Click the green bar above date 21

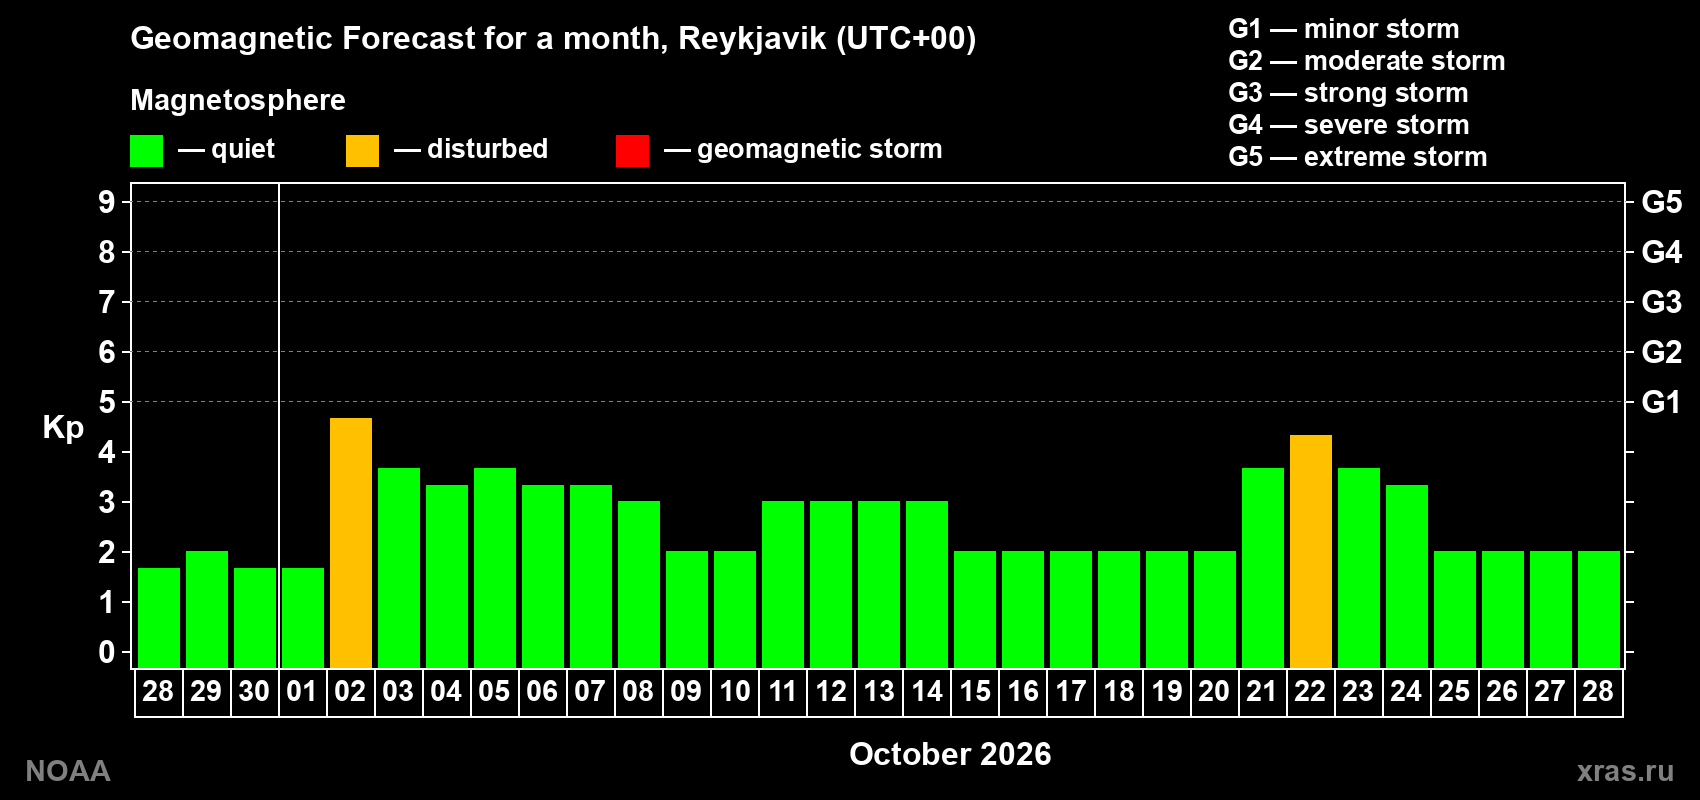coord(1263,568)
